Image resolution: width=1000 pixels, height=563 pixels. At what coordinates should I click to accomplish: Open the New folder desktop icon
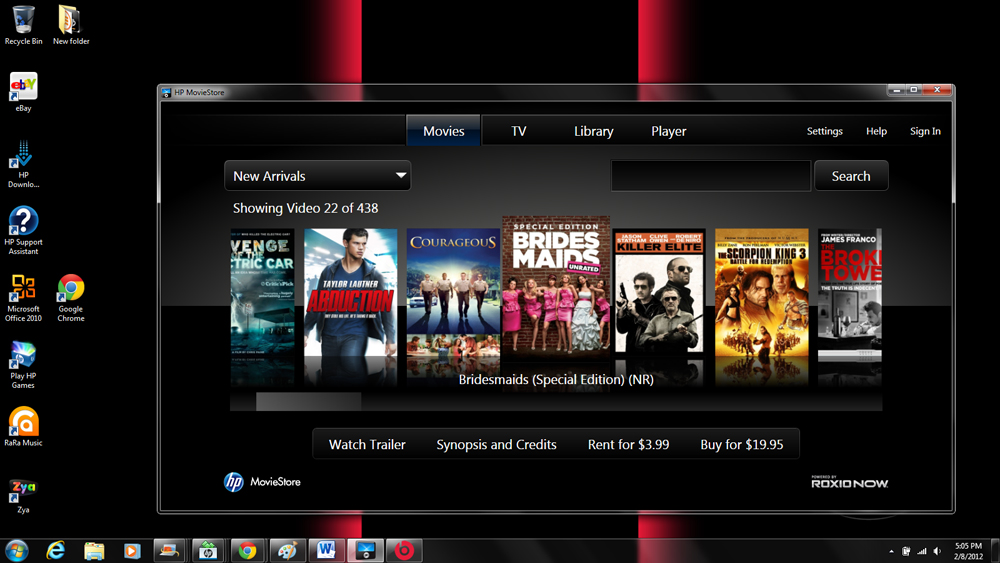point(71,25)
